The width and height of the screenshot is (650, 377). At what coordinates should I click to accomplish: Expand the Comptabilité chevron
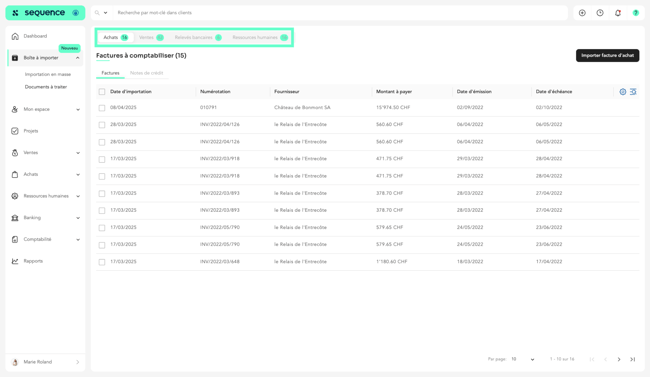pyautogui.click(x=78, y=240)
